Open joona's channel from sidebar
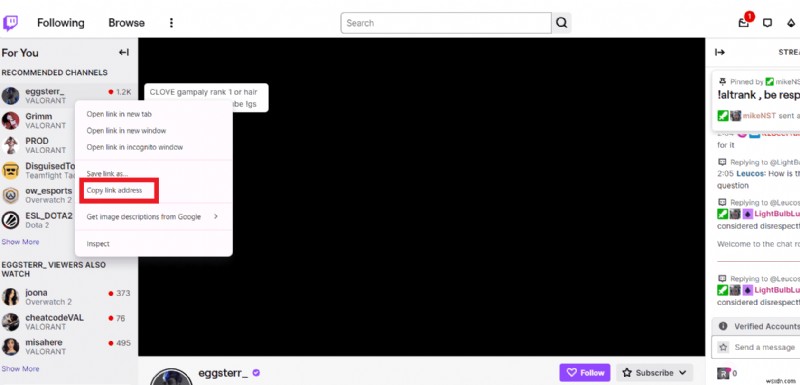 68,297
